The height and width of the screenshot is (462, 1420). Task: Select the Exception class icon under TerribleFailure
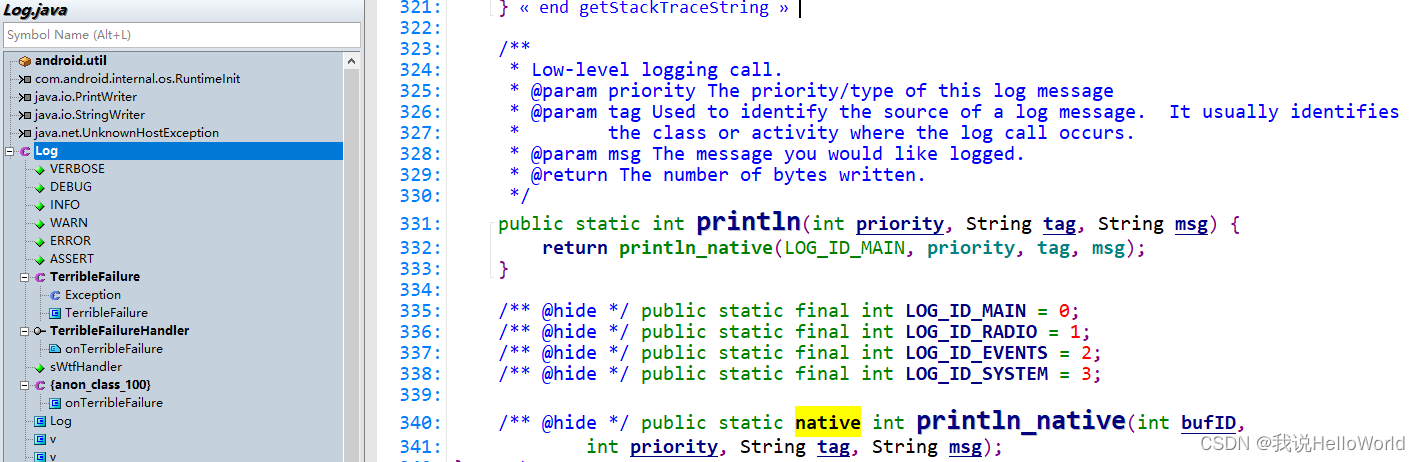point(55,295)
